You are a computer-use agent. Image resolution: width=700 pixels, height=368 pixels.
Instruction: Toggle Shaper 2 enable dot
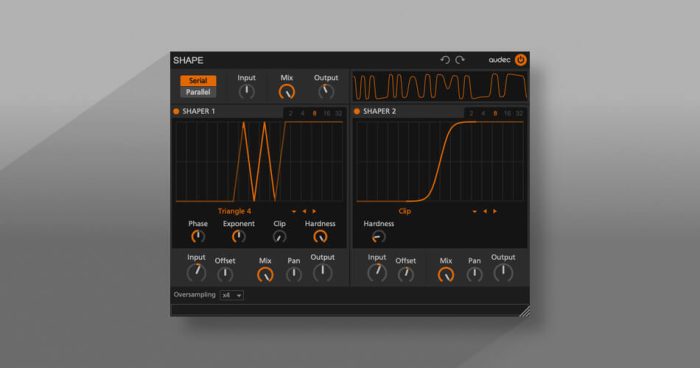(357, 111)
